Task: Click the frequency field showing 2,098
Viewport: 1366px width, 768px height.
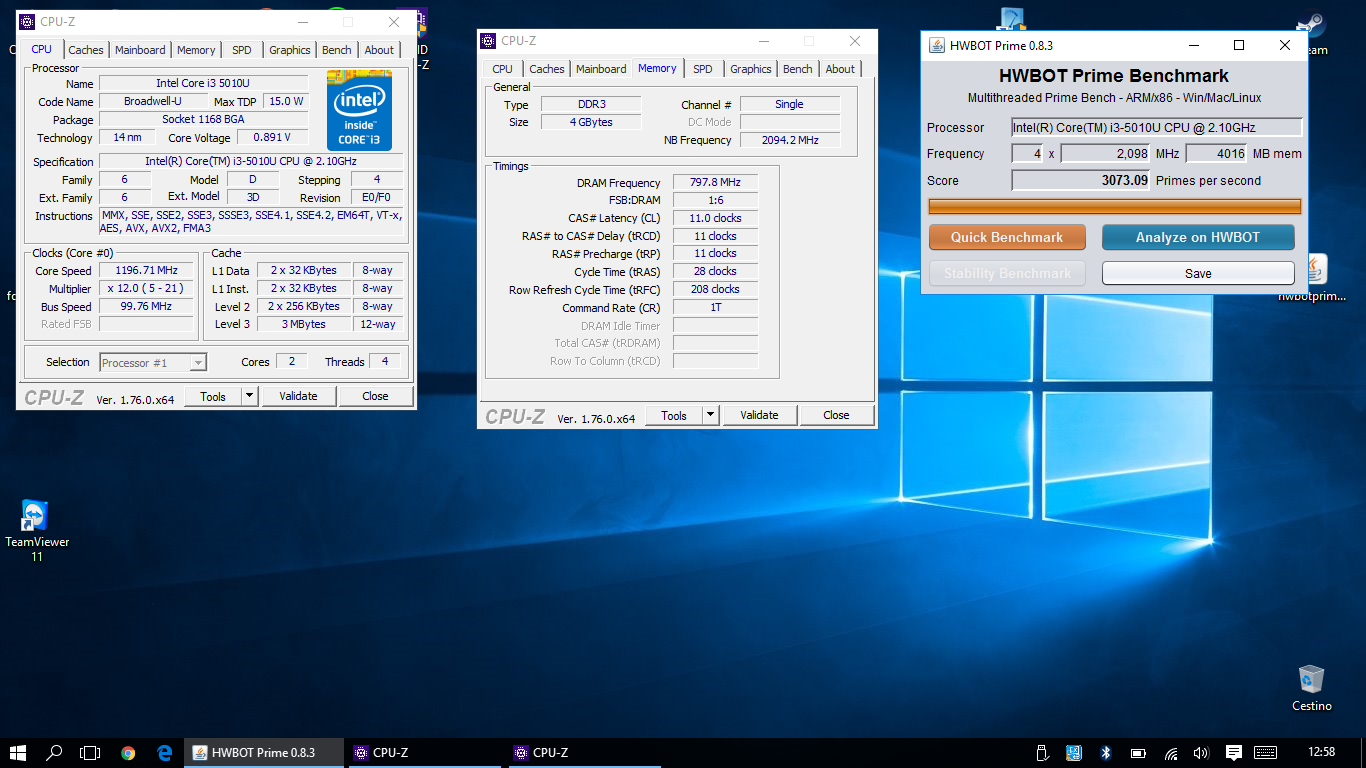Action: [x=1106, y=154]
